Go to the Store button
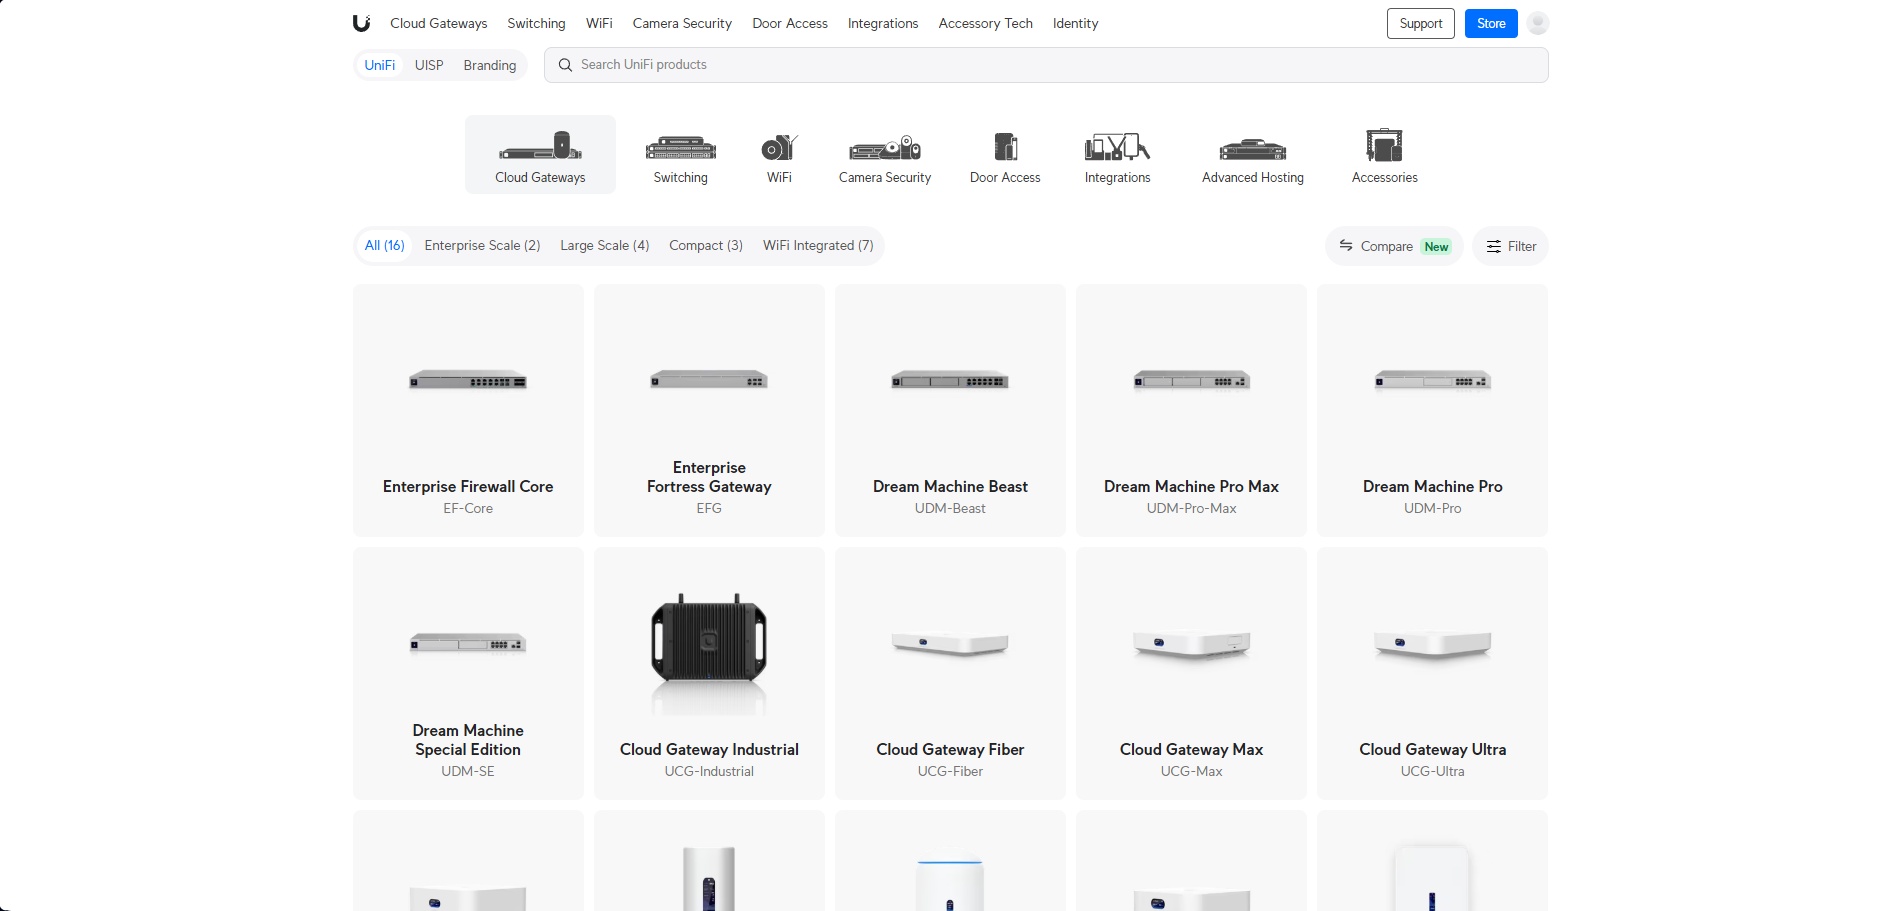This screenshot has height=911, width=1896. coord(1491,23)
